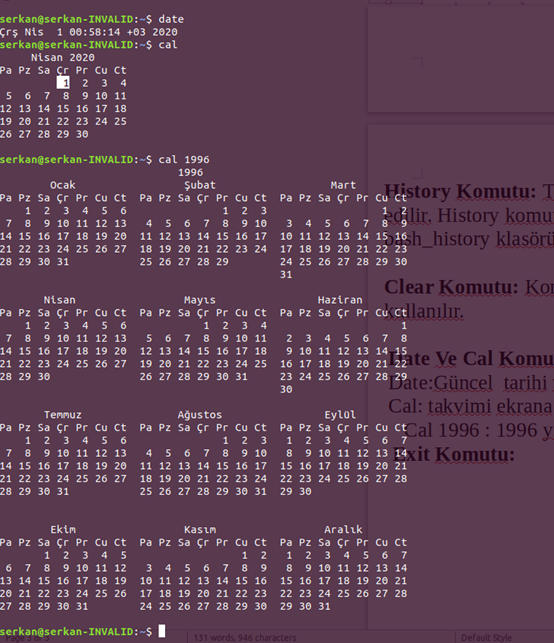Click 'Clear Komutu:' heading in the Writer document
Viewport: 554px width, 643px height.
(x=451, y=287)
